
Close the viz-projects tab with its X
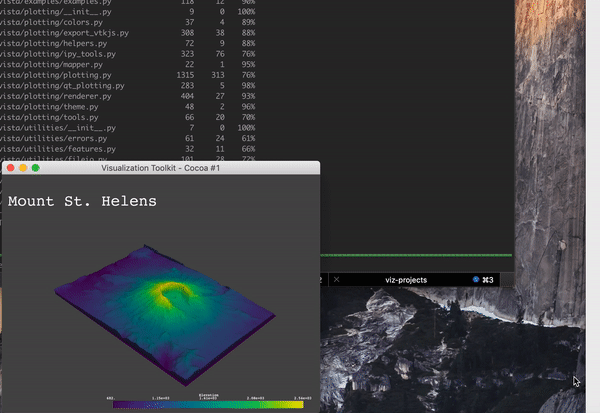coord(336,279)
